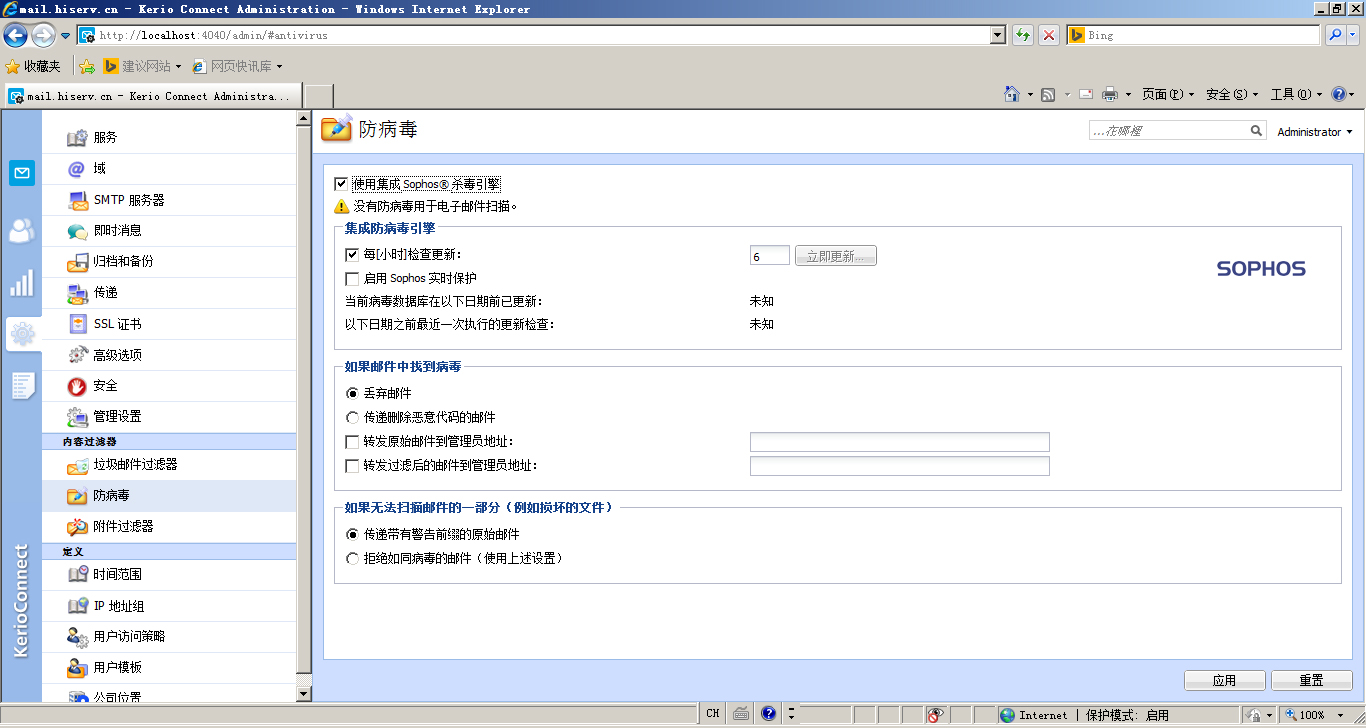The height and width of the screenshot is (728, 1366).
Task: Click the update interval hours field
Action: (769, 256)
